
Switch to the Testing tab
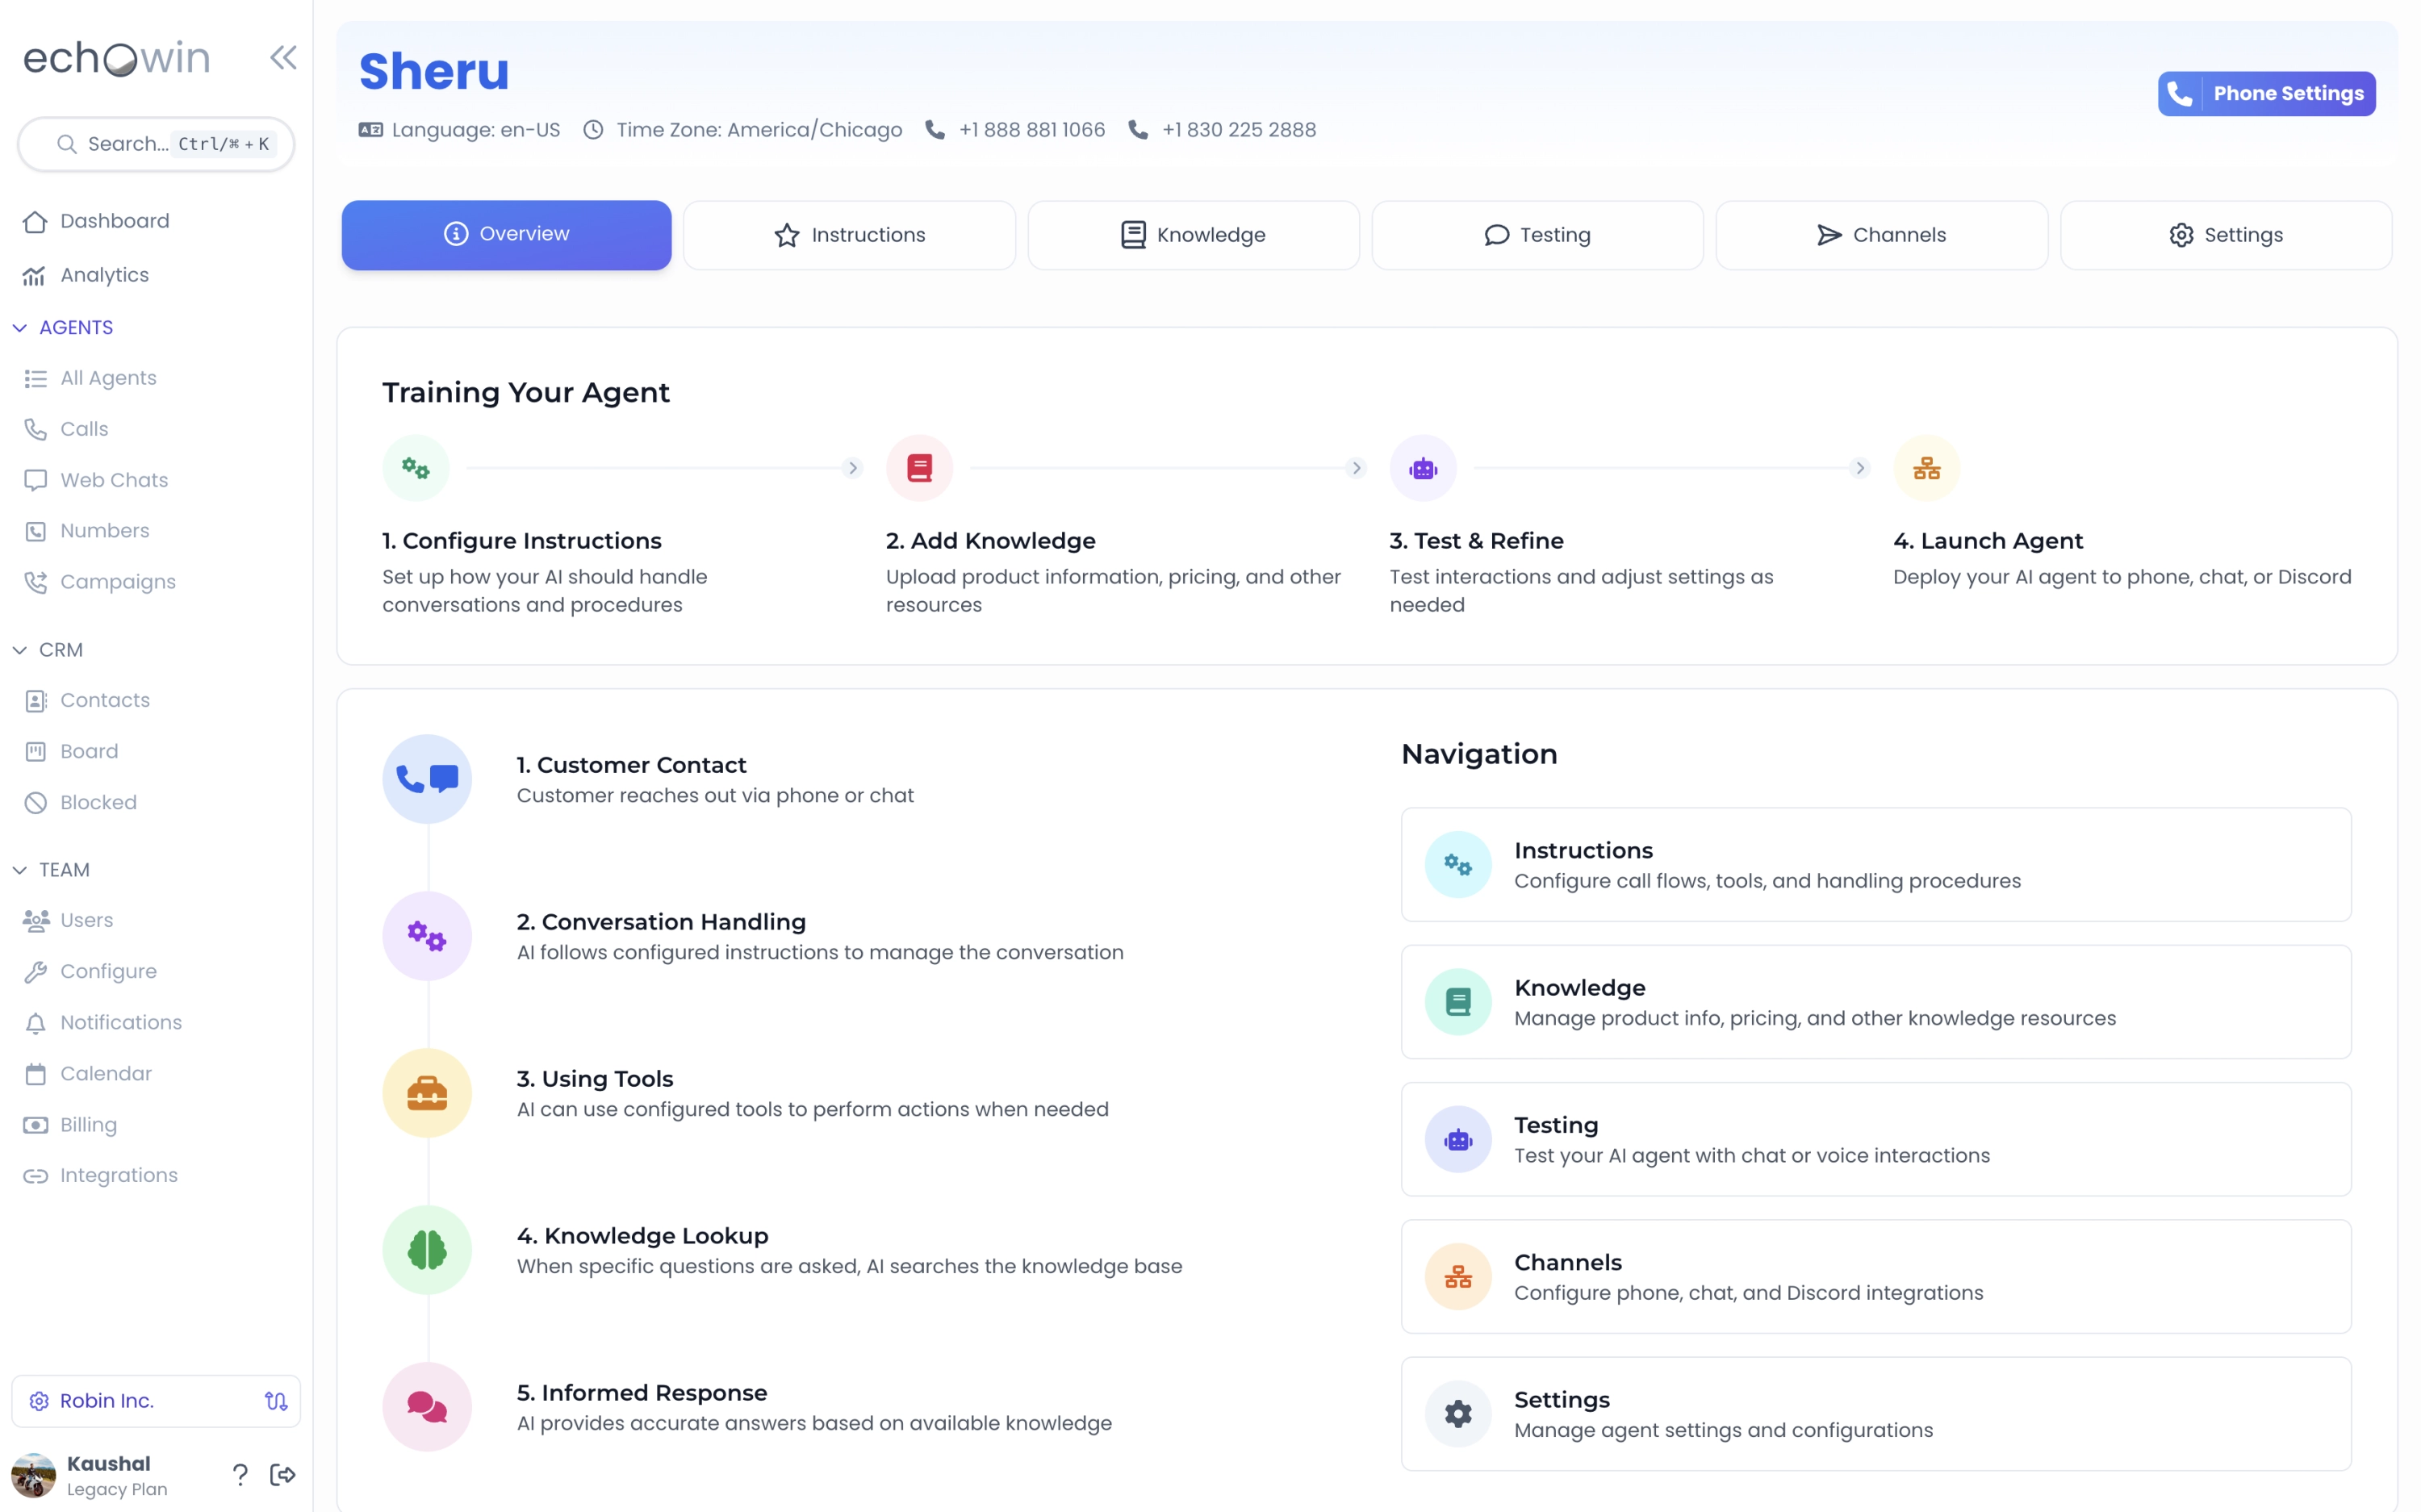pos(1537,235)
